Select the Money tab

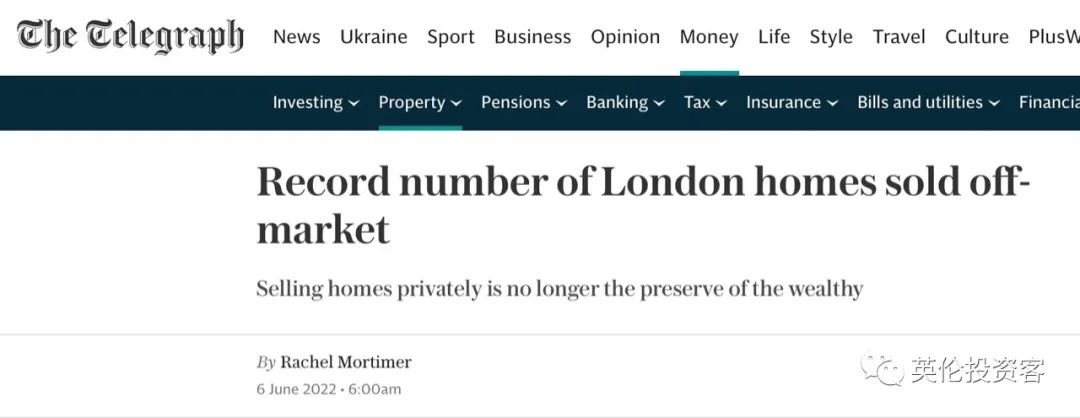(x=709, y=37)
